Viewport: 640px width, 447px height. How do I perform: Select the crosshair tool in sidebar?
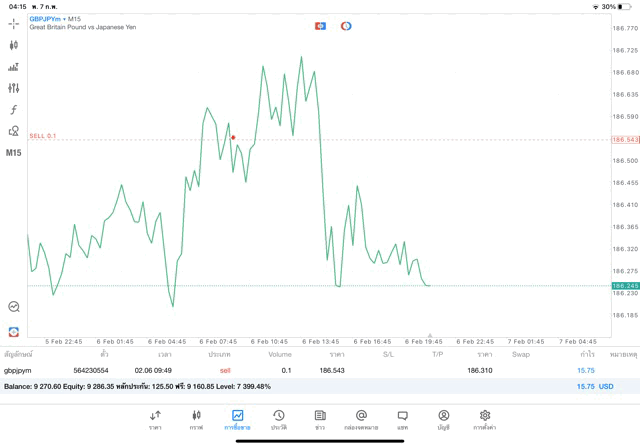coord(14,22)
